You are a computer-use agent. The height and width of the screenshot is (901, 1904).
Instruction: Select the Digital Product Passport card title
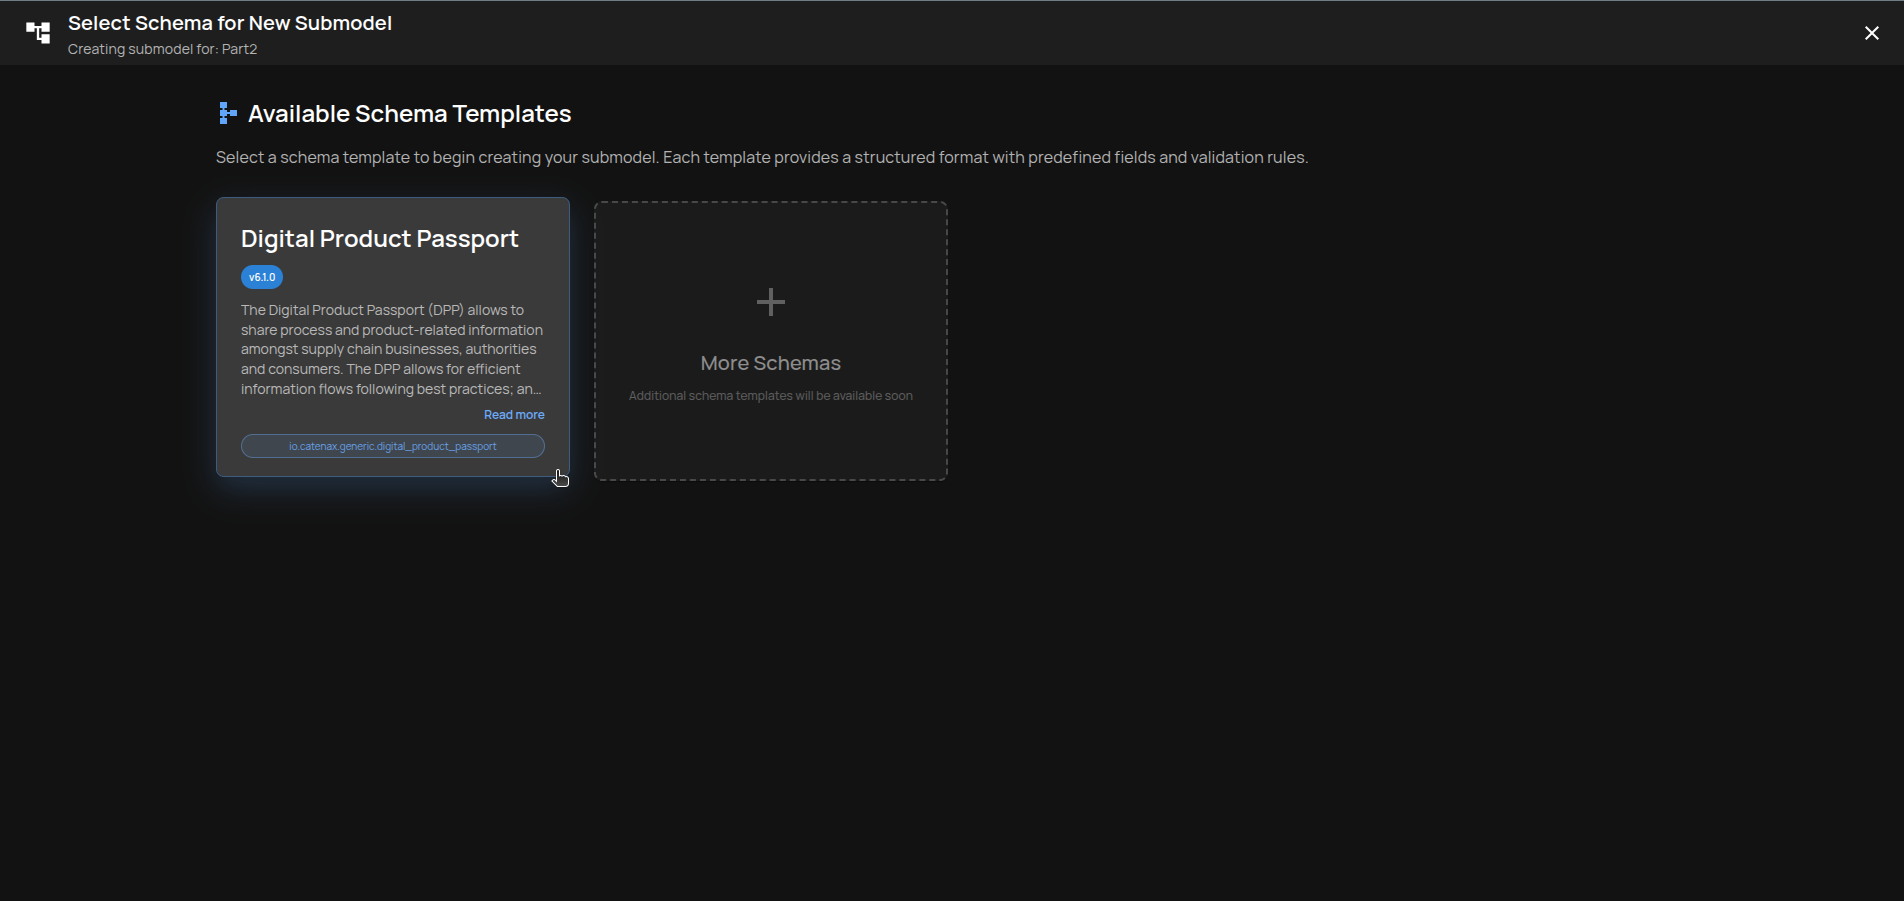pyautogui.click(x=379, y=239)
